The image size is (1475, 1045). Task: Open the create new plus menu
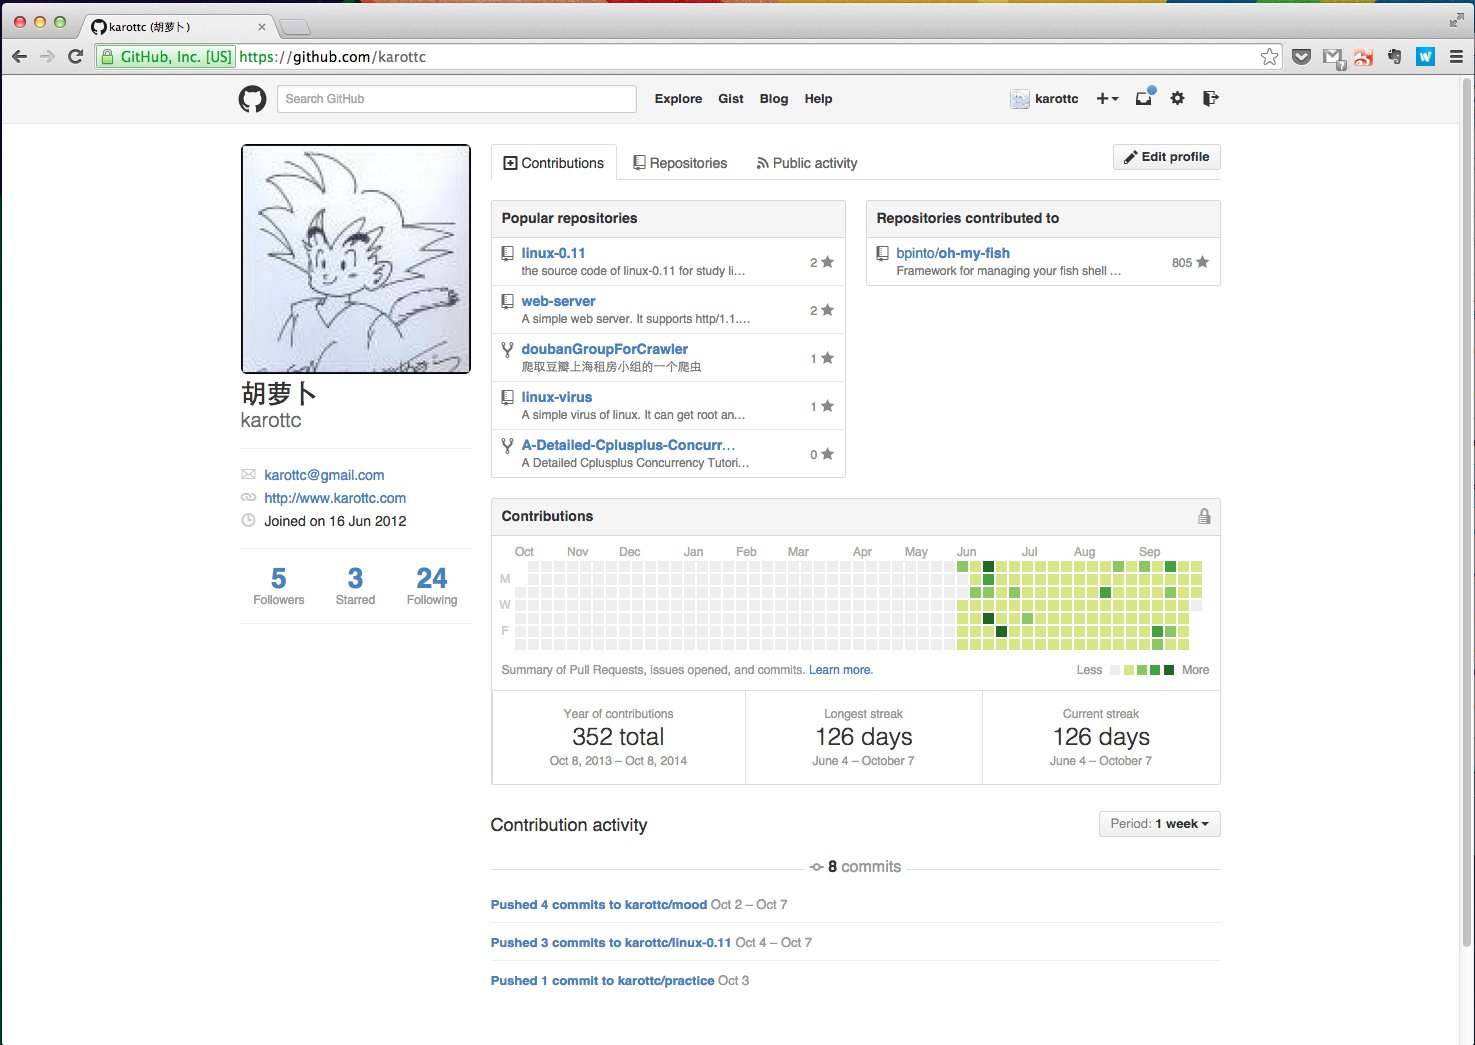pyautogui.click(x=1107, y=98)
